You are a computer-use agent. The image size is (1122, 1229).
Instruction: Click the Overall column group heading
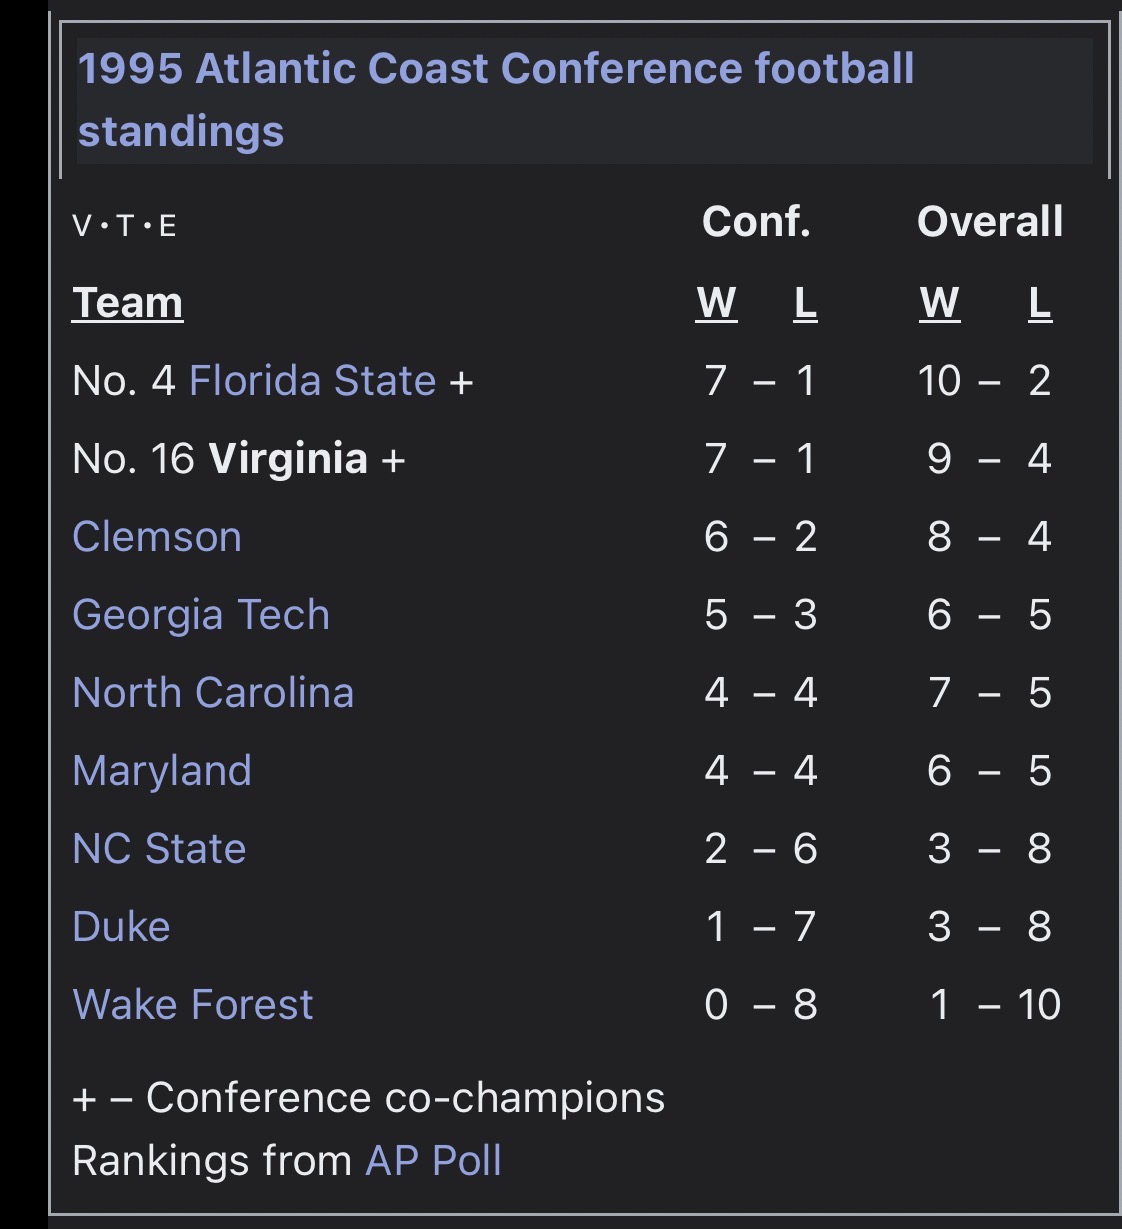pyautogui.click(x=990, y=222)
